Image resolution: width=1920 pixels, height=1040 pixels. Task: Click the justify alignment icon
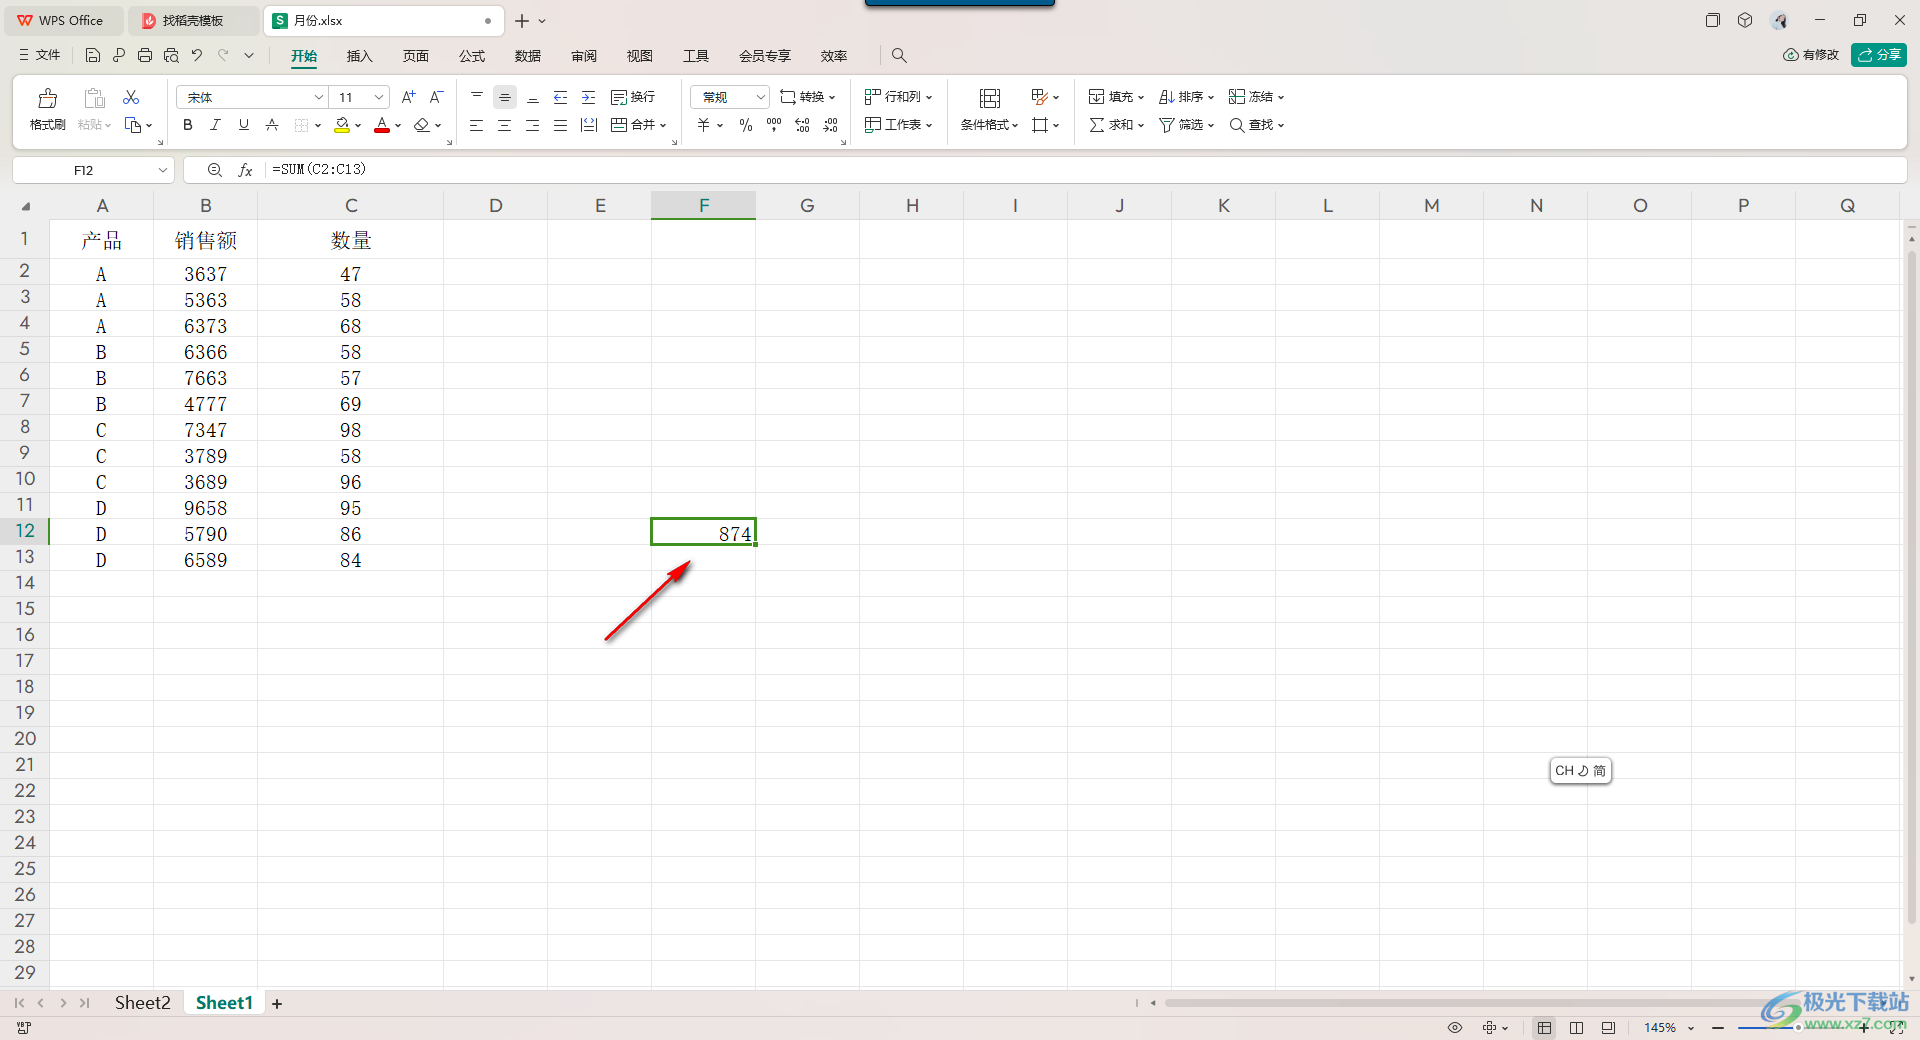561,125
